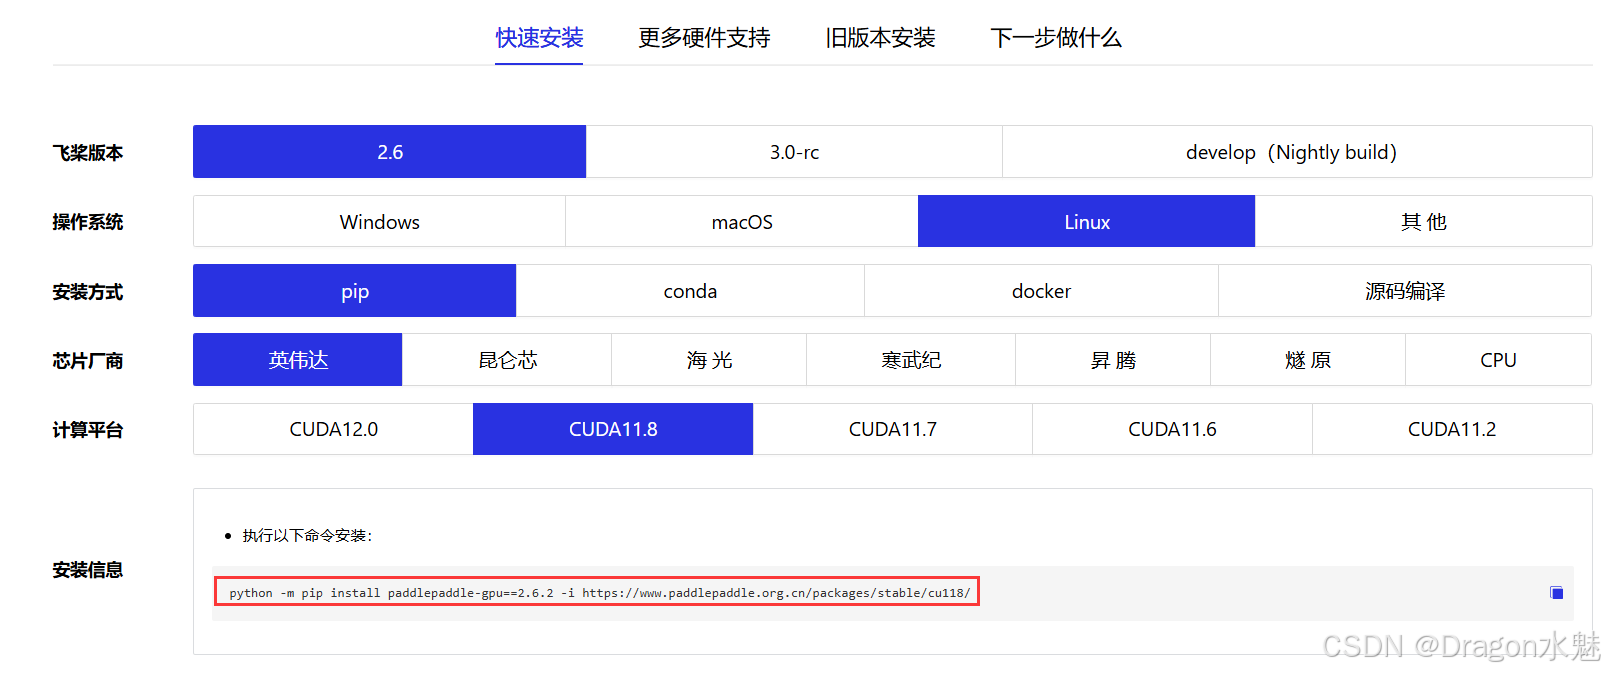Pick CUDA11.7 compute platform
This screenshot has width=1605, height=674.
click(x=892, y=429)
